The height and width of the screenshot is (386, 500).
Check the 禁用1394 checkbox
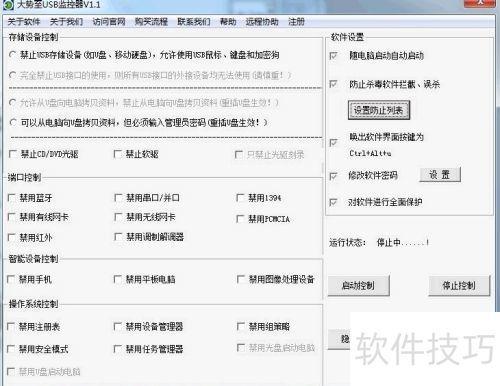[x=240, y=198]
